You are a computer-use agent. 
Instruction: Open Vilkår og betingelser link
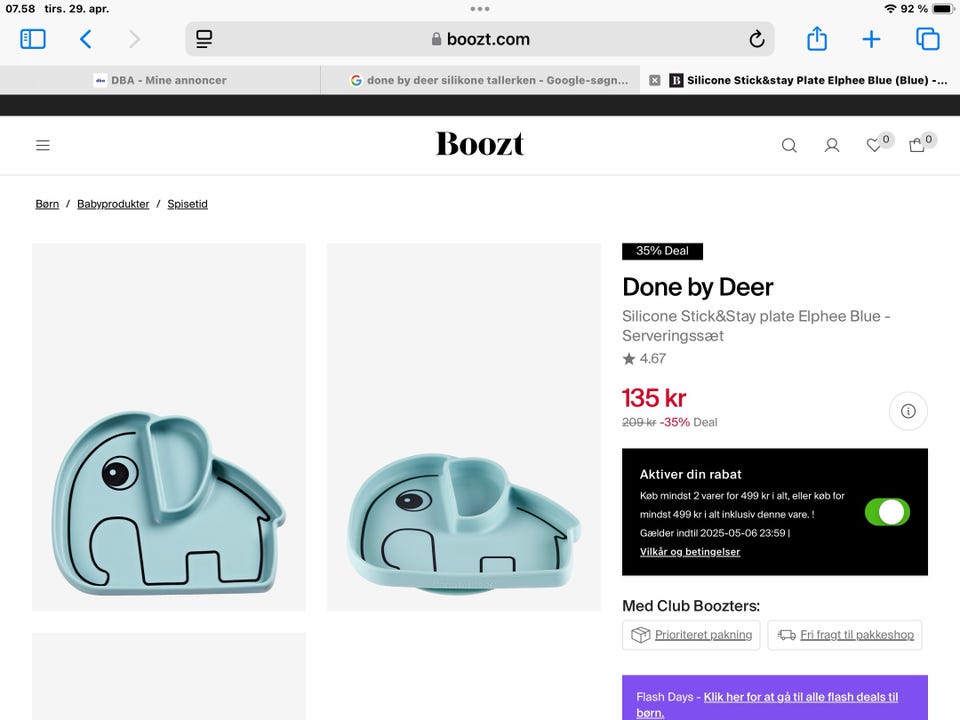[690, 552]
